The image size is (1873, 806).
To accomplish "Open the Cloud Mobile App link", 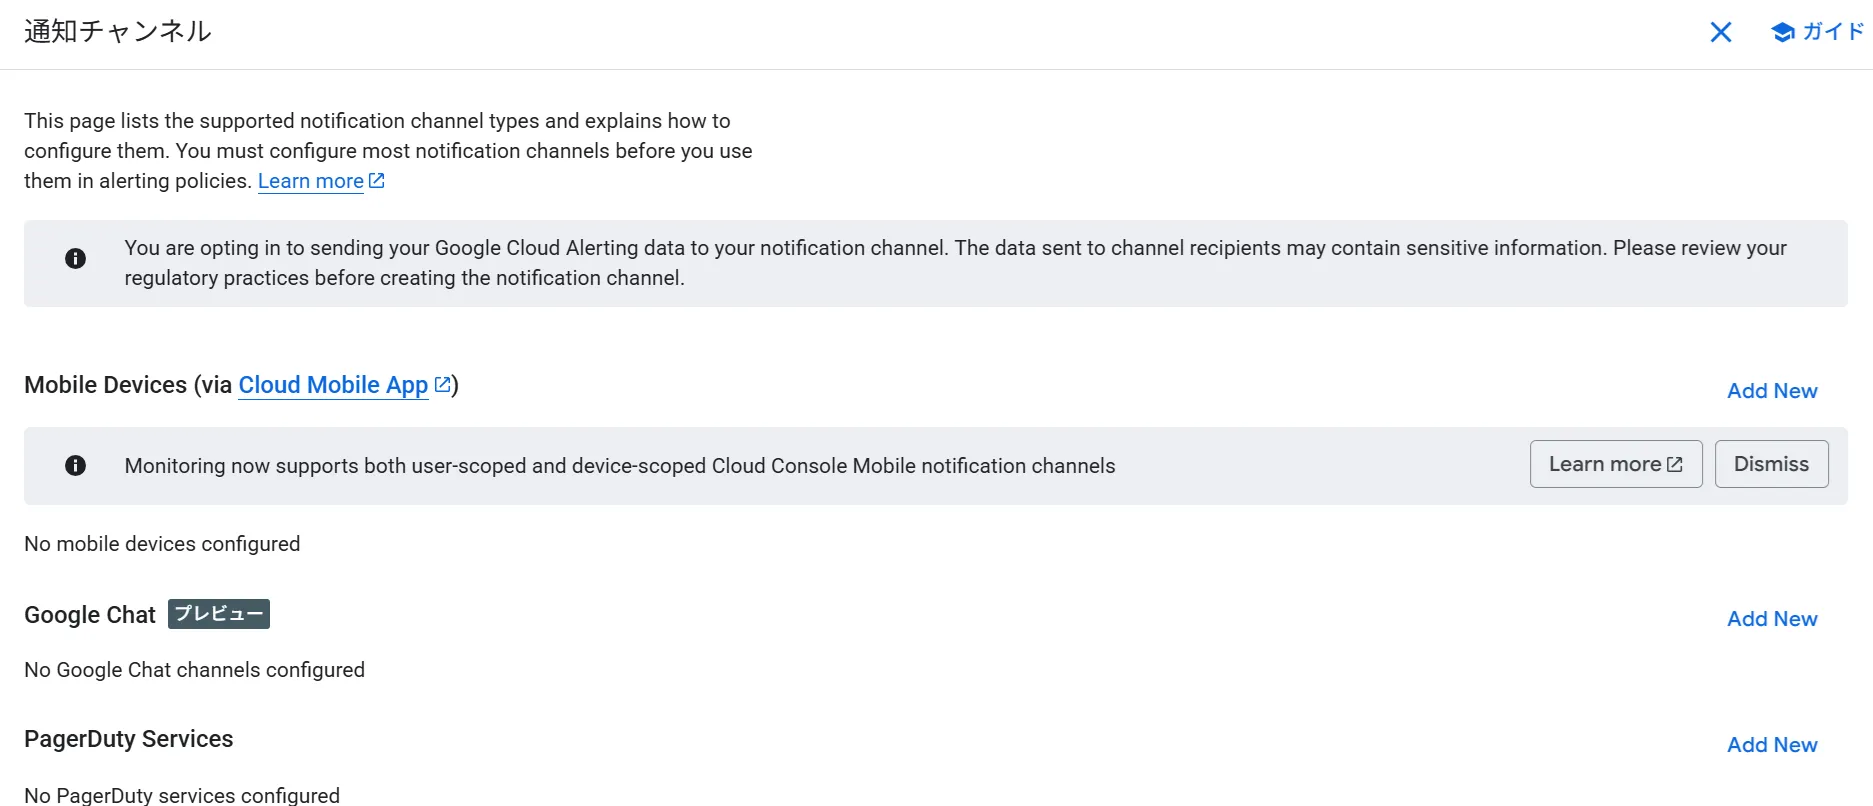I will (x=333, y=385).
